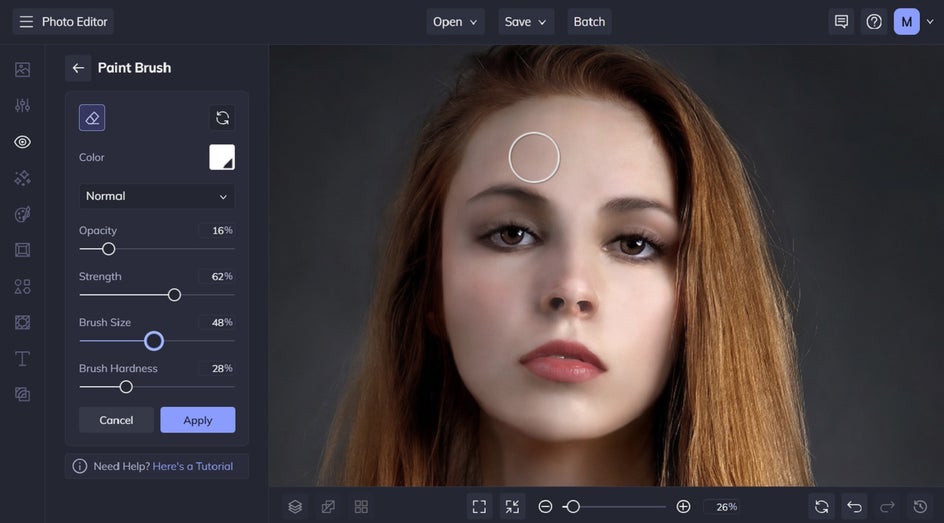
Task: Open the Here's a Tutorial link
Action: [x=192, y=466]
